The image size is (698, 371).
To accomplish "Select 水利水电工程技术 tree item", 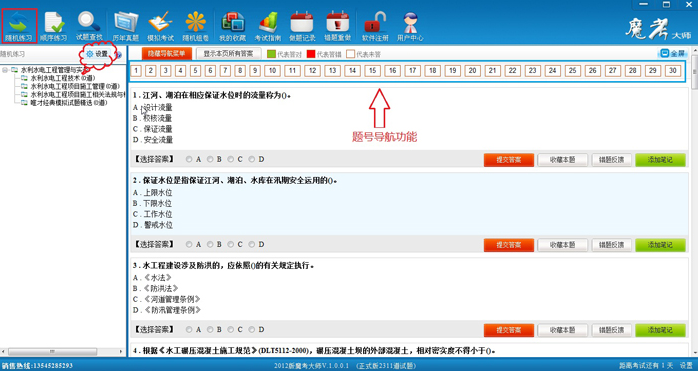I will tap(62, 78).
